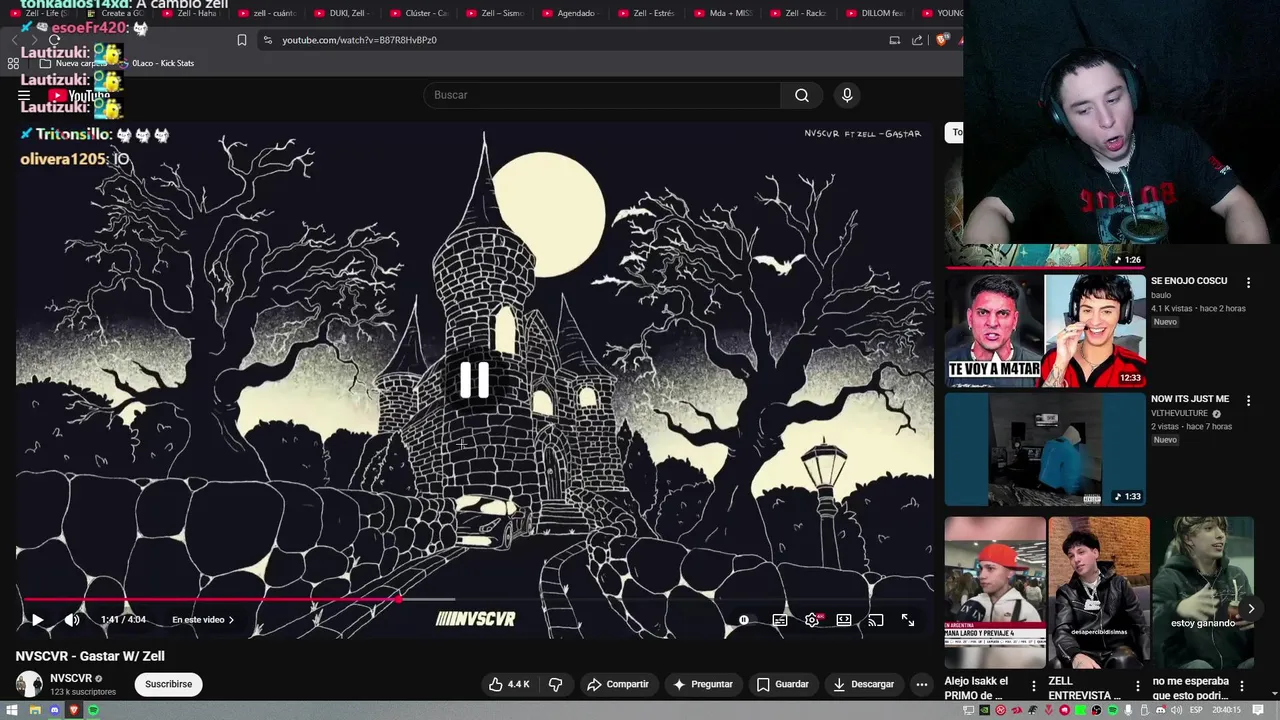Reload the page with the refresh icon
Image resolution: width=1280 pixels, height=720 pixels.
tap(54, 40)
